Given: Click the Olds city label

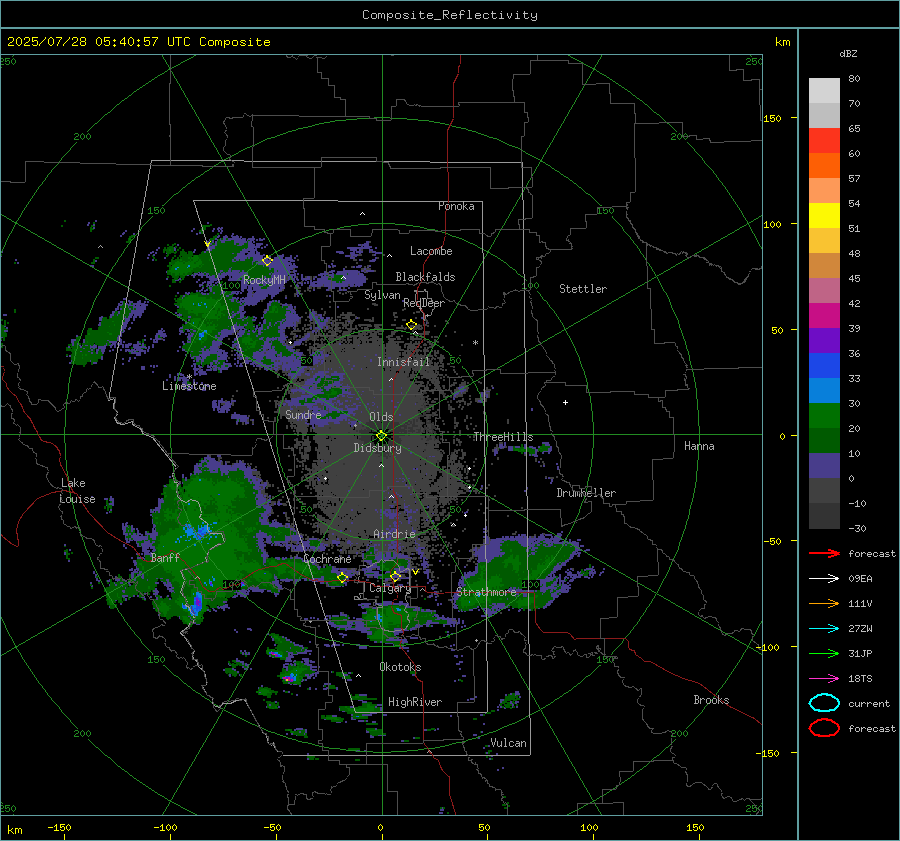Looking at the screenshot, I should pyautogui.click(x=381, y=417).
